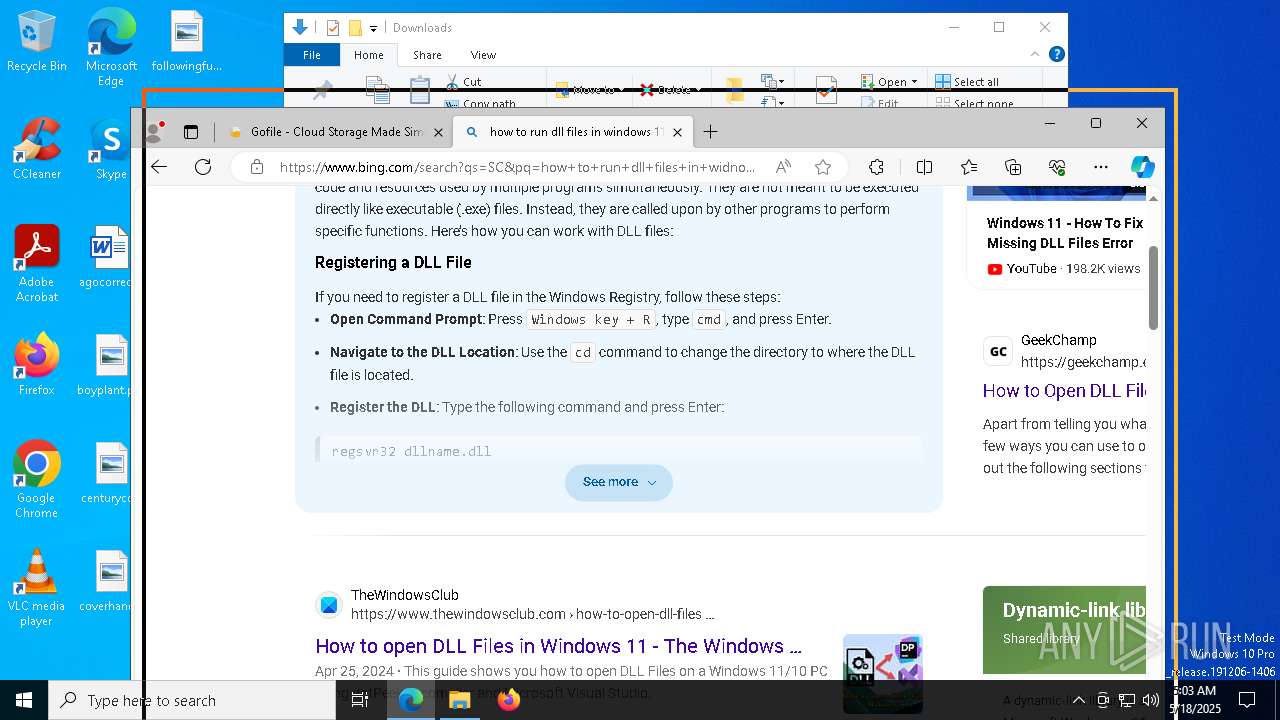Image resolution: width=1280 pixels, height=720 pixels.
Task: Click Properties icon in Explorer title bar
Action: [x=333, y=28]
